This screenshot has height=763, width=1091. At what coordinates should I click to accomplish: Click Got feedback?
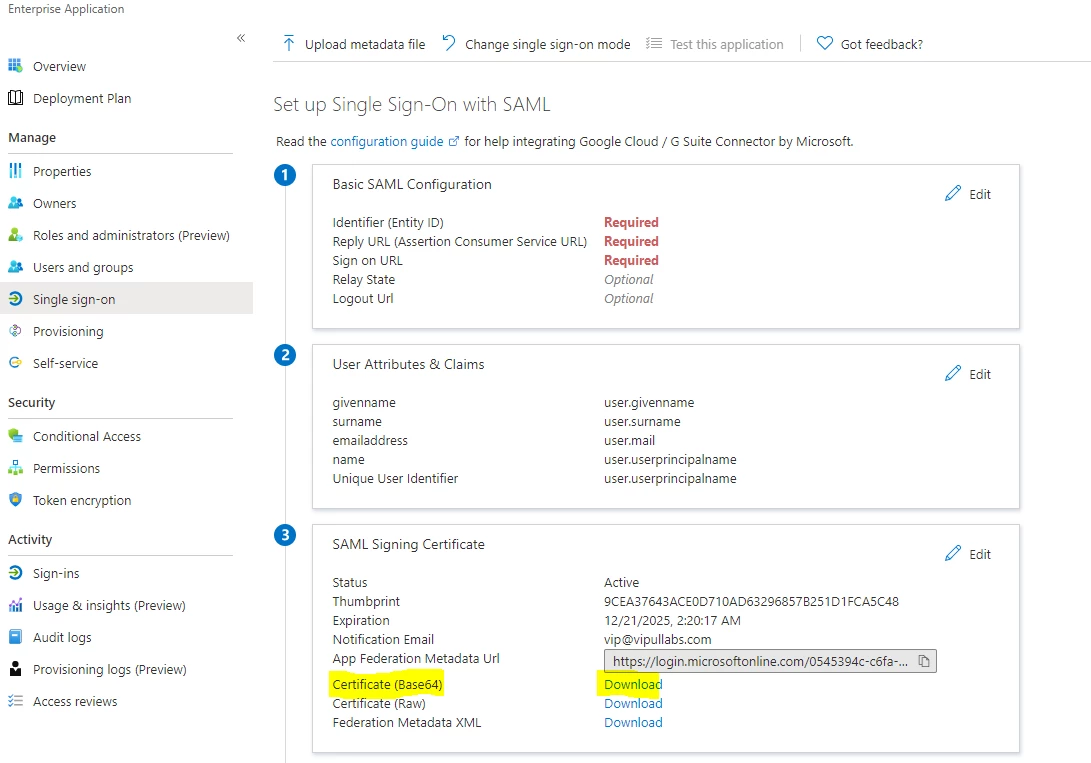tap(870, 44)
